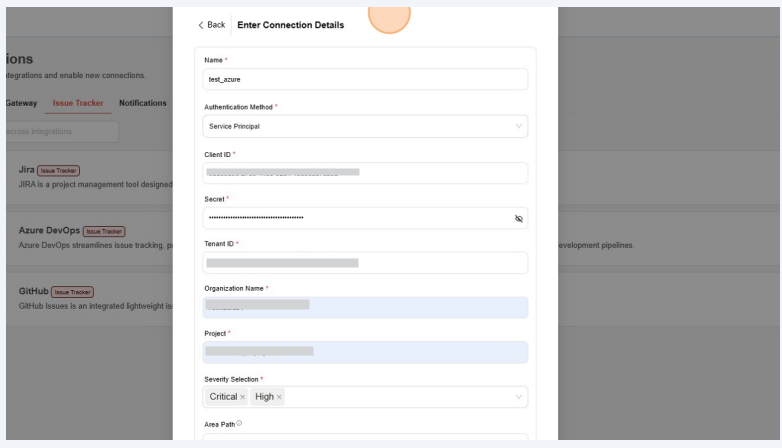Switch to the Issue Tracker tab
The width and height of the screenshot is (782, 448).
point(78,103)
